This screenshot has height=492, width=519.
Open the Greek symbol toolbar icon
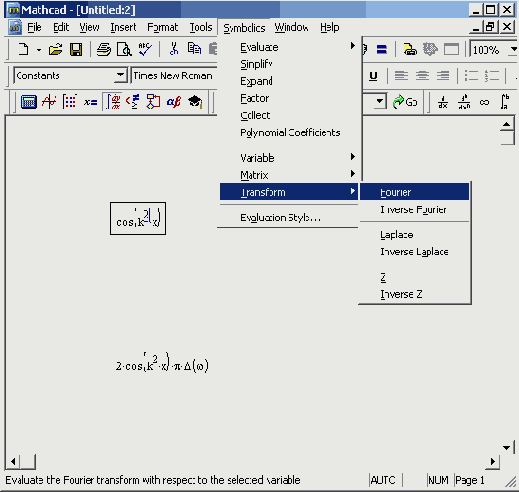[x=174, y=102]
